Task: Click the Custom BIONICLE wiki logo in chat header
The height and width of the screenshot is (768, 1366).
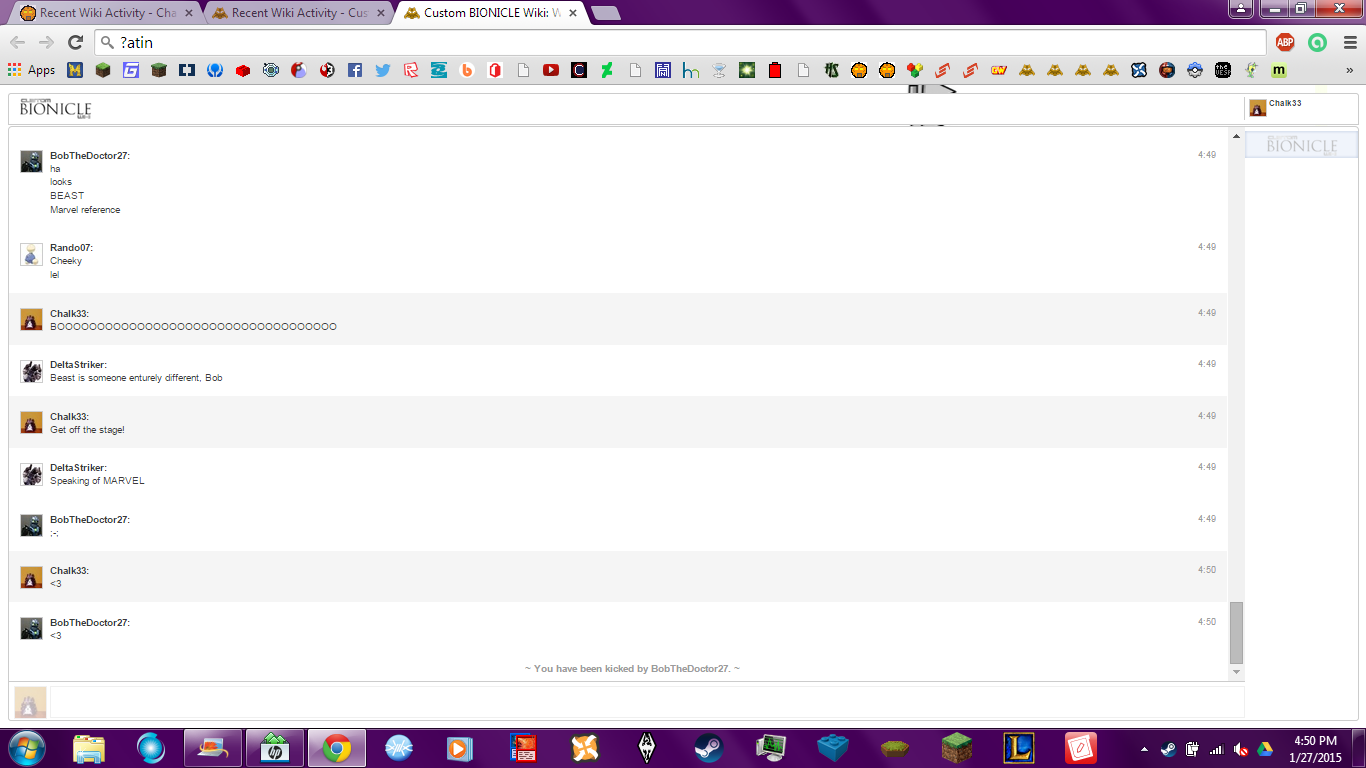Action: pyautogui.click(x=55, y=109)
